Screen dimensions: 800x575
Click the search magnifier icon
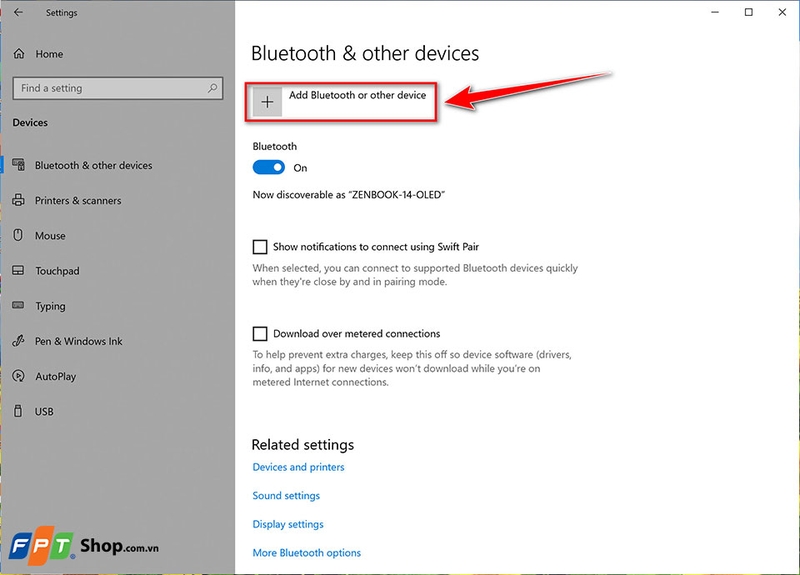pos(212,88)
